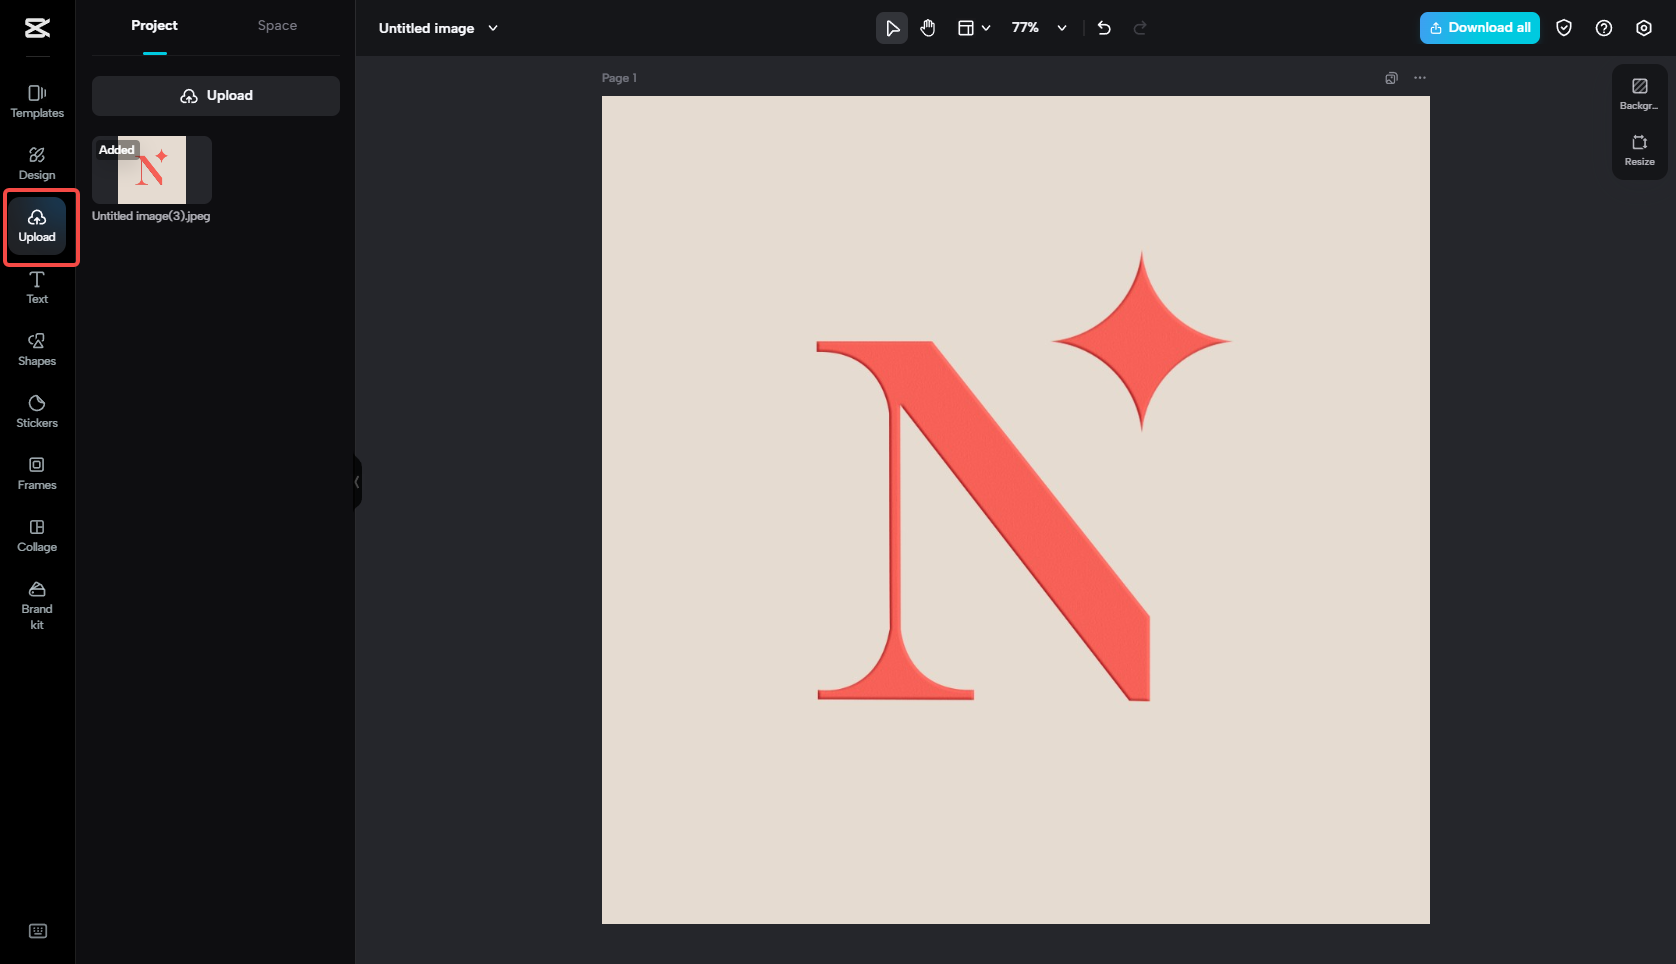Open the Design panel

click(36, 163)
